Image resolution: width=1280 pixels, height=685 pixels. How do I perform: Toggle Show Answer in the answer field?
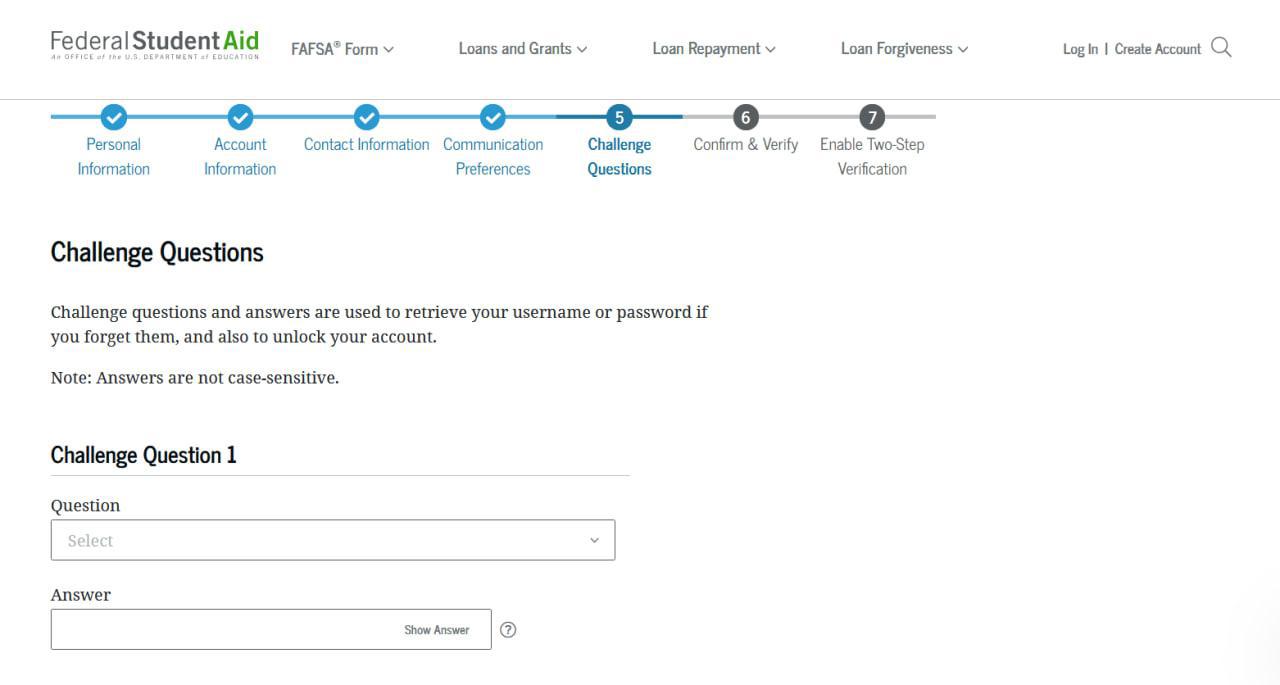pos(436,630)
